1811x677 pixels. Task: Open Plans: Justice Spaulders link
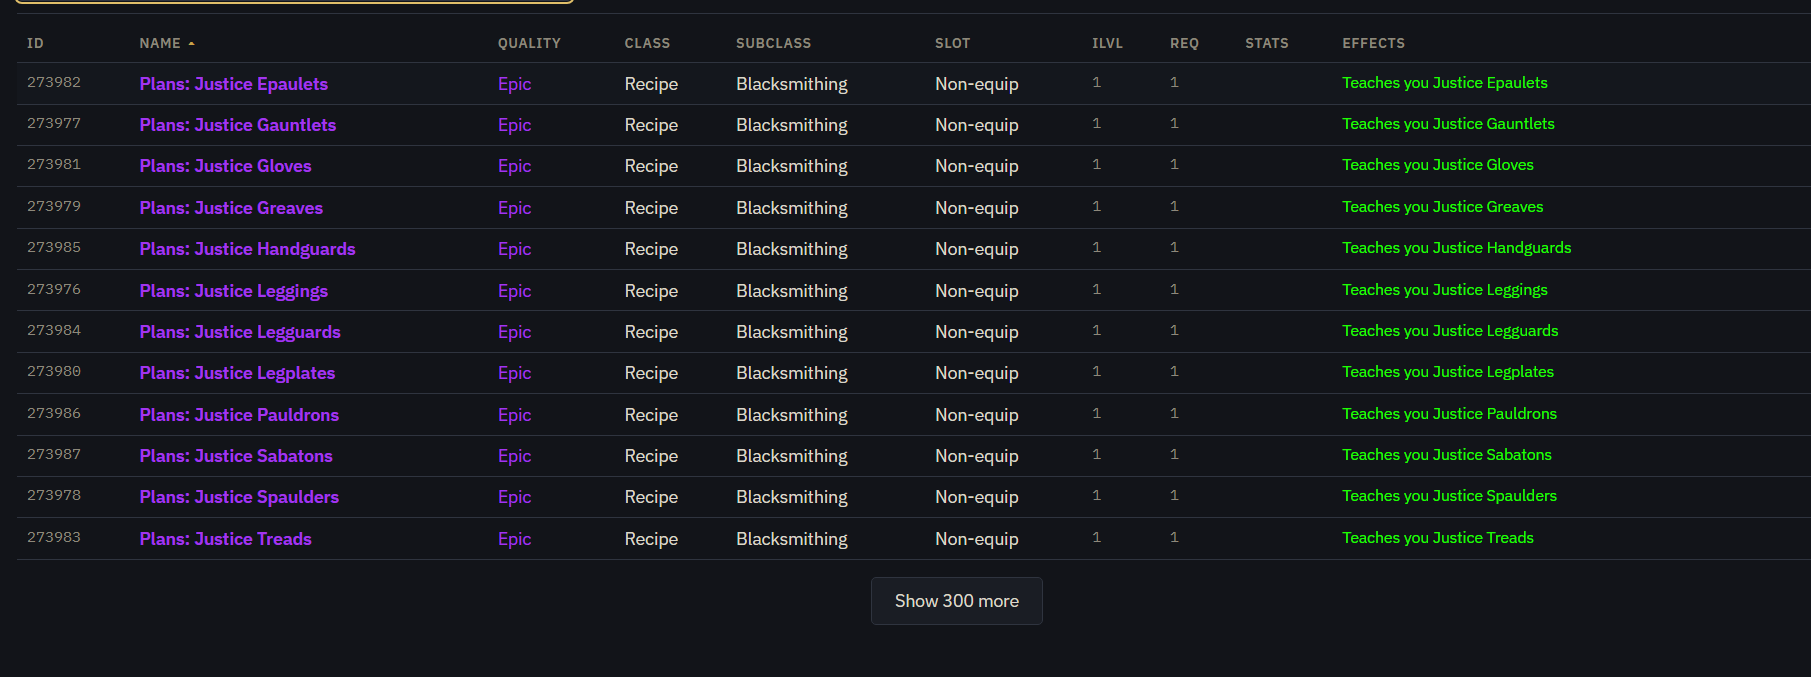coord(239,497)
